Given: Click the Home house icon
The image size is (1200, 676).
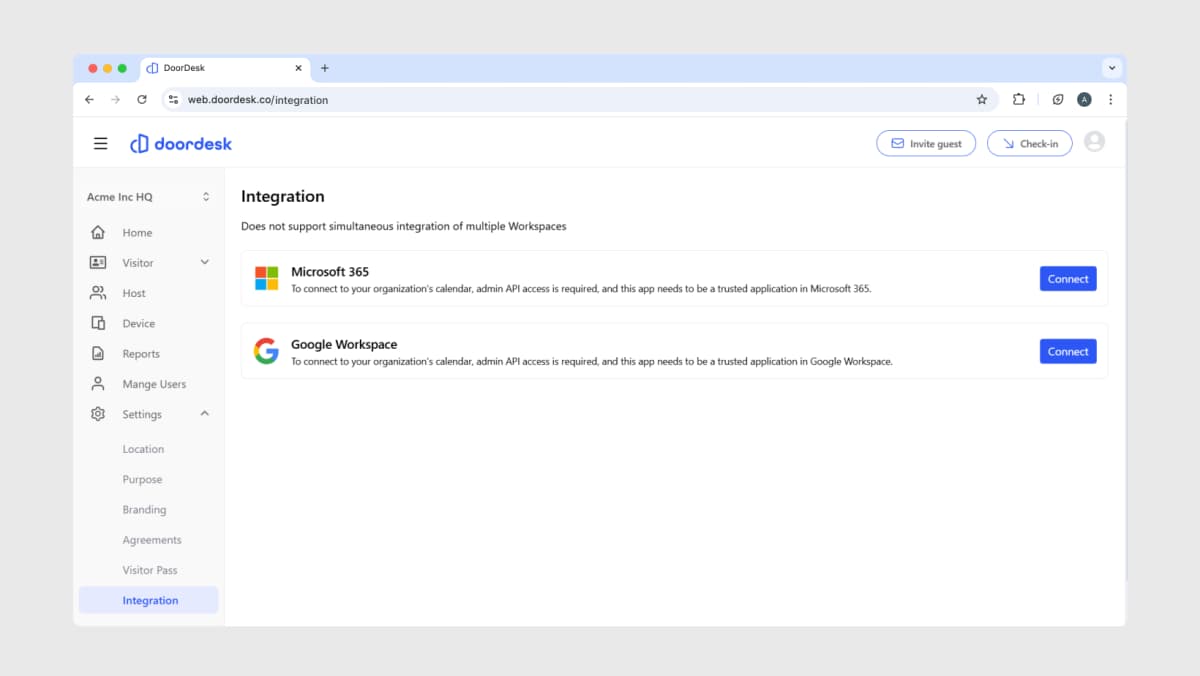Looking at the screenshot, I should (x=98, y=232).
